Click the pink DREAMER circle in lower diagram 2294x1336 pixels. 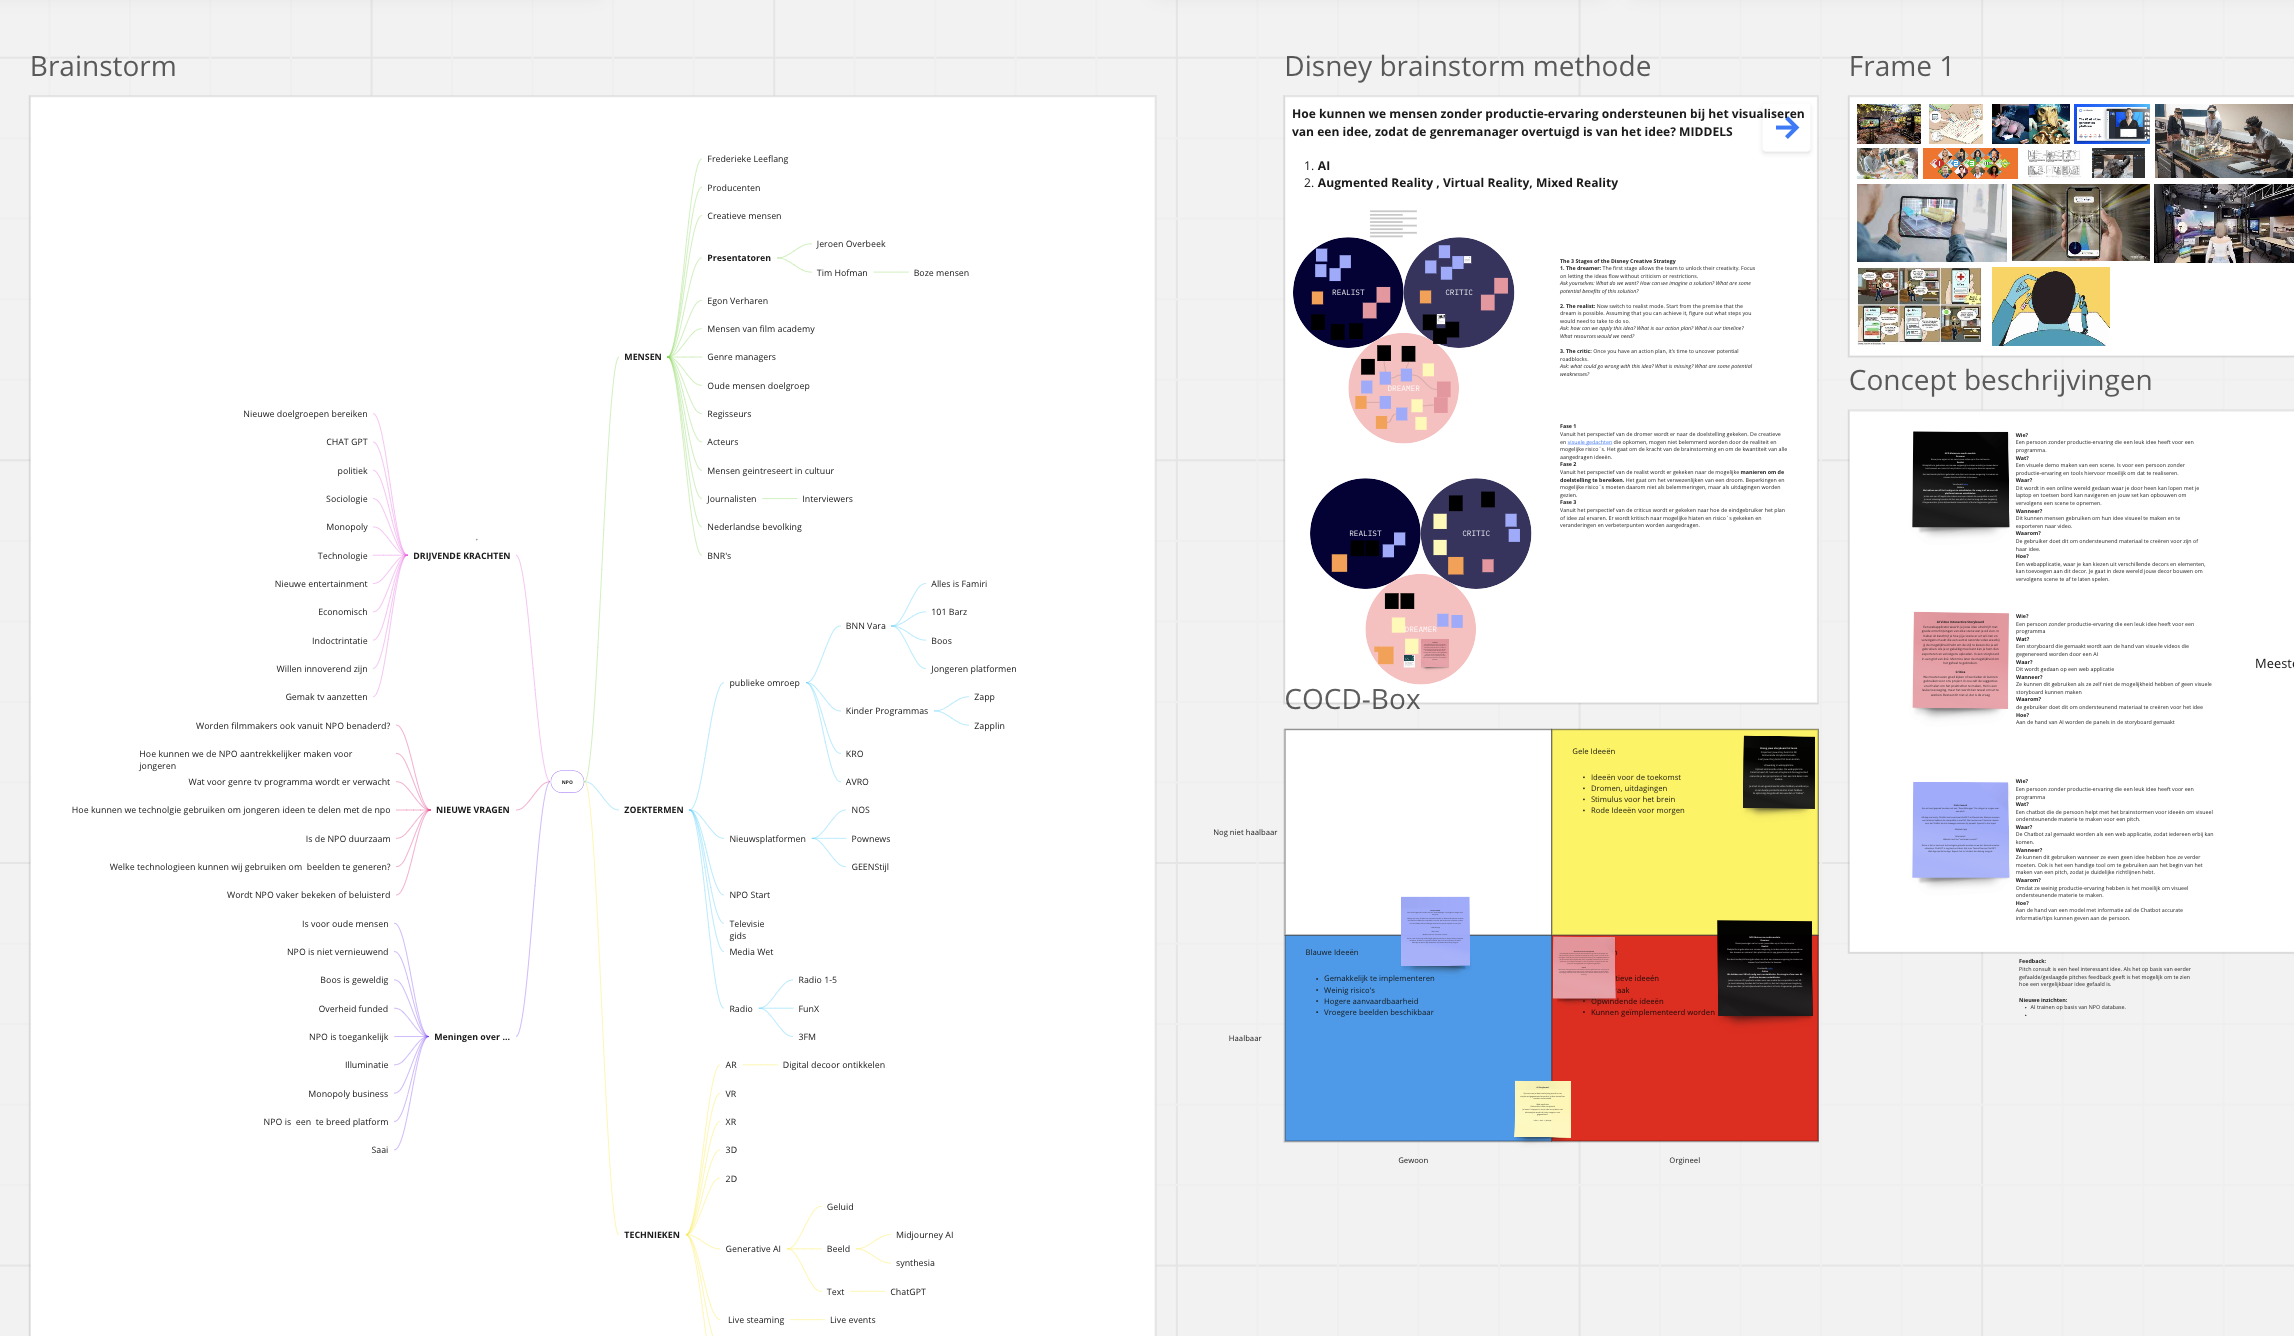[x=1420, y=629]
